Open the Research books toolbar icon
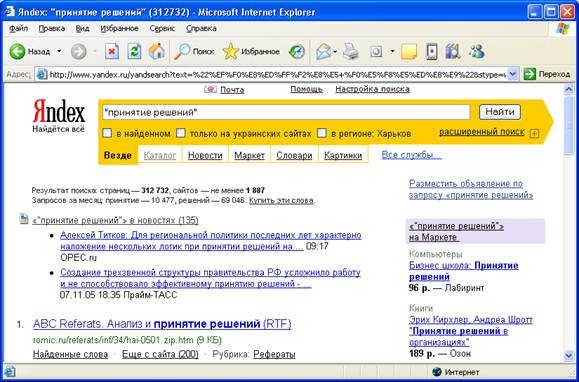The width and height of the screenshot is (579, 382). [x=453, y=52]
